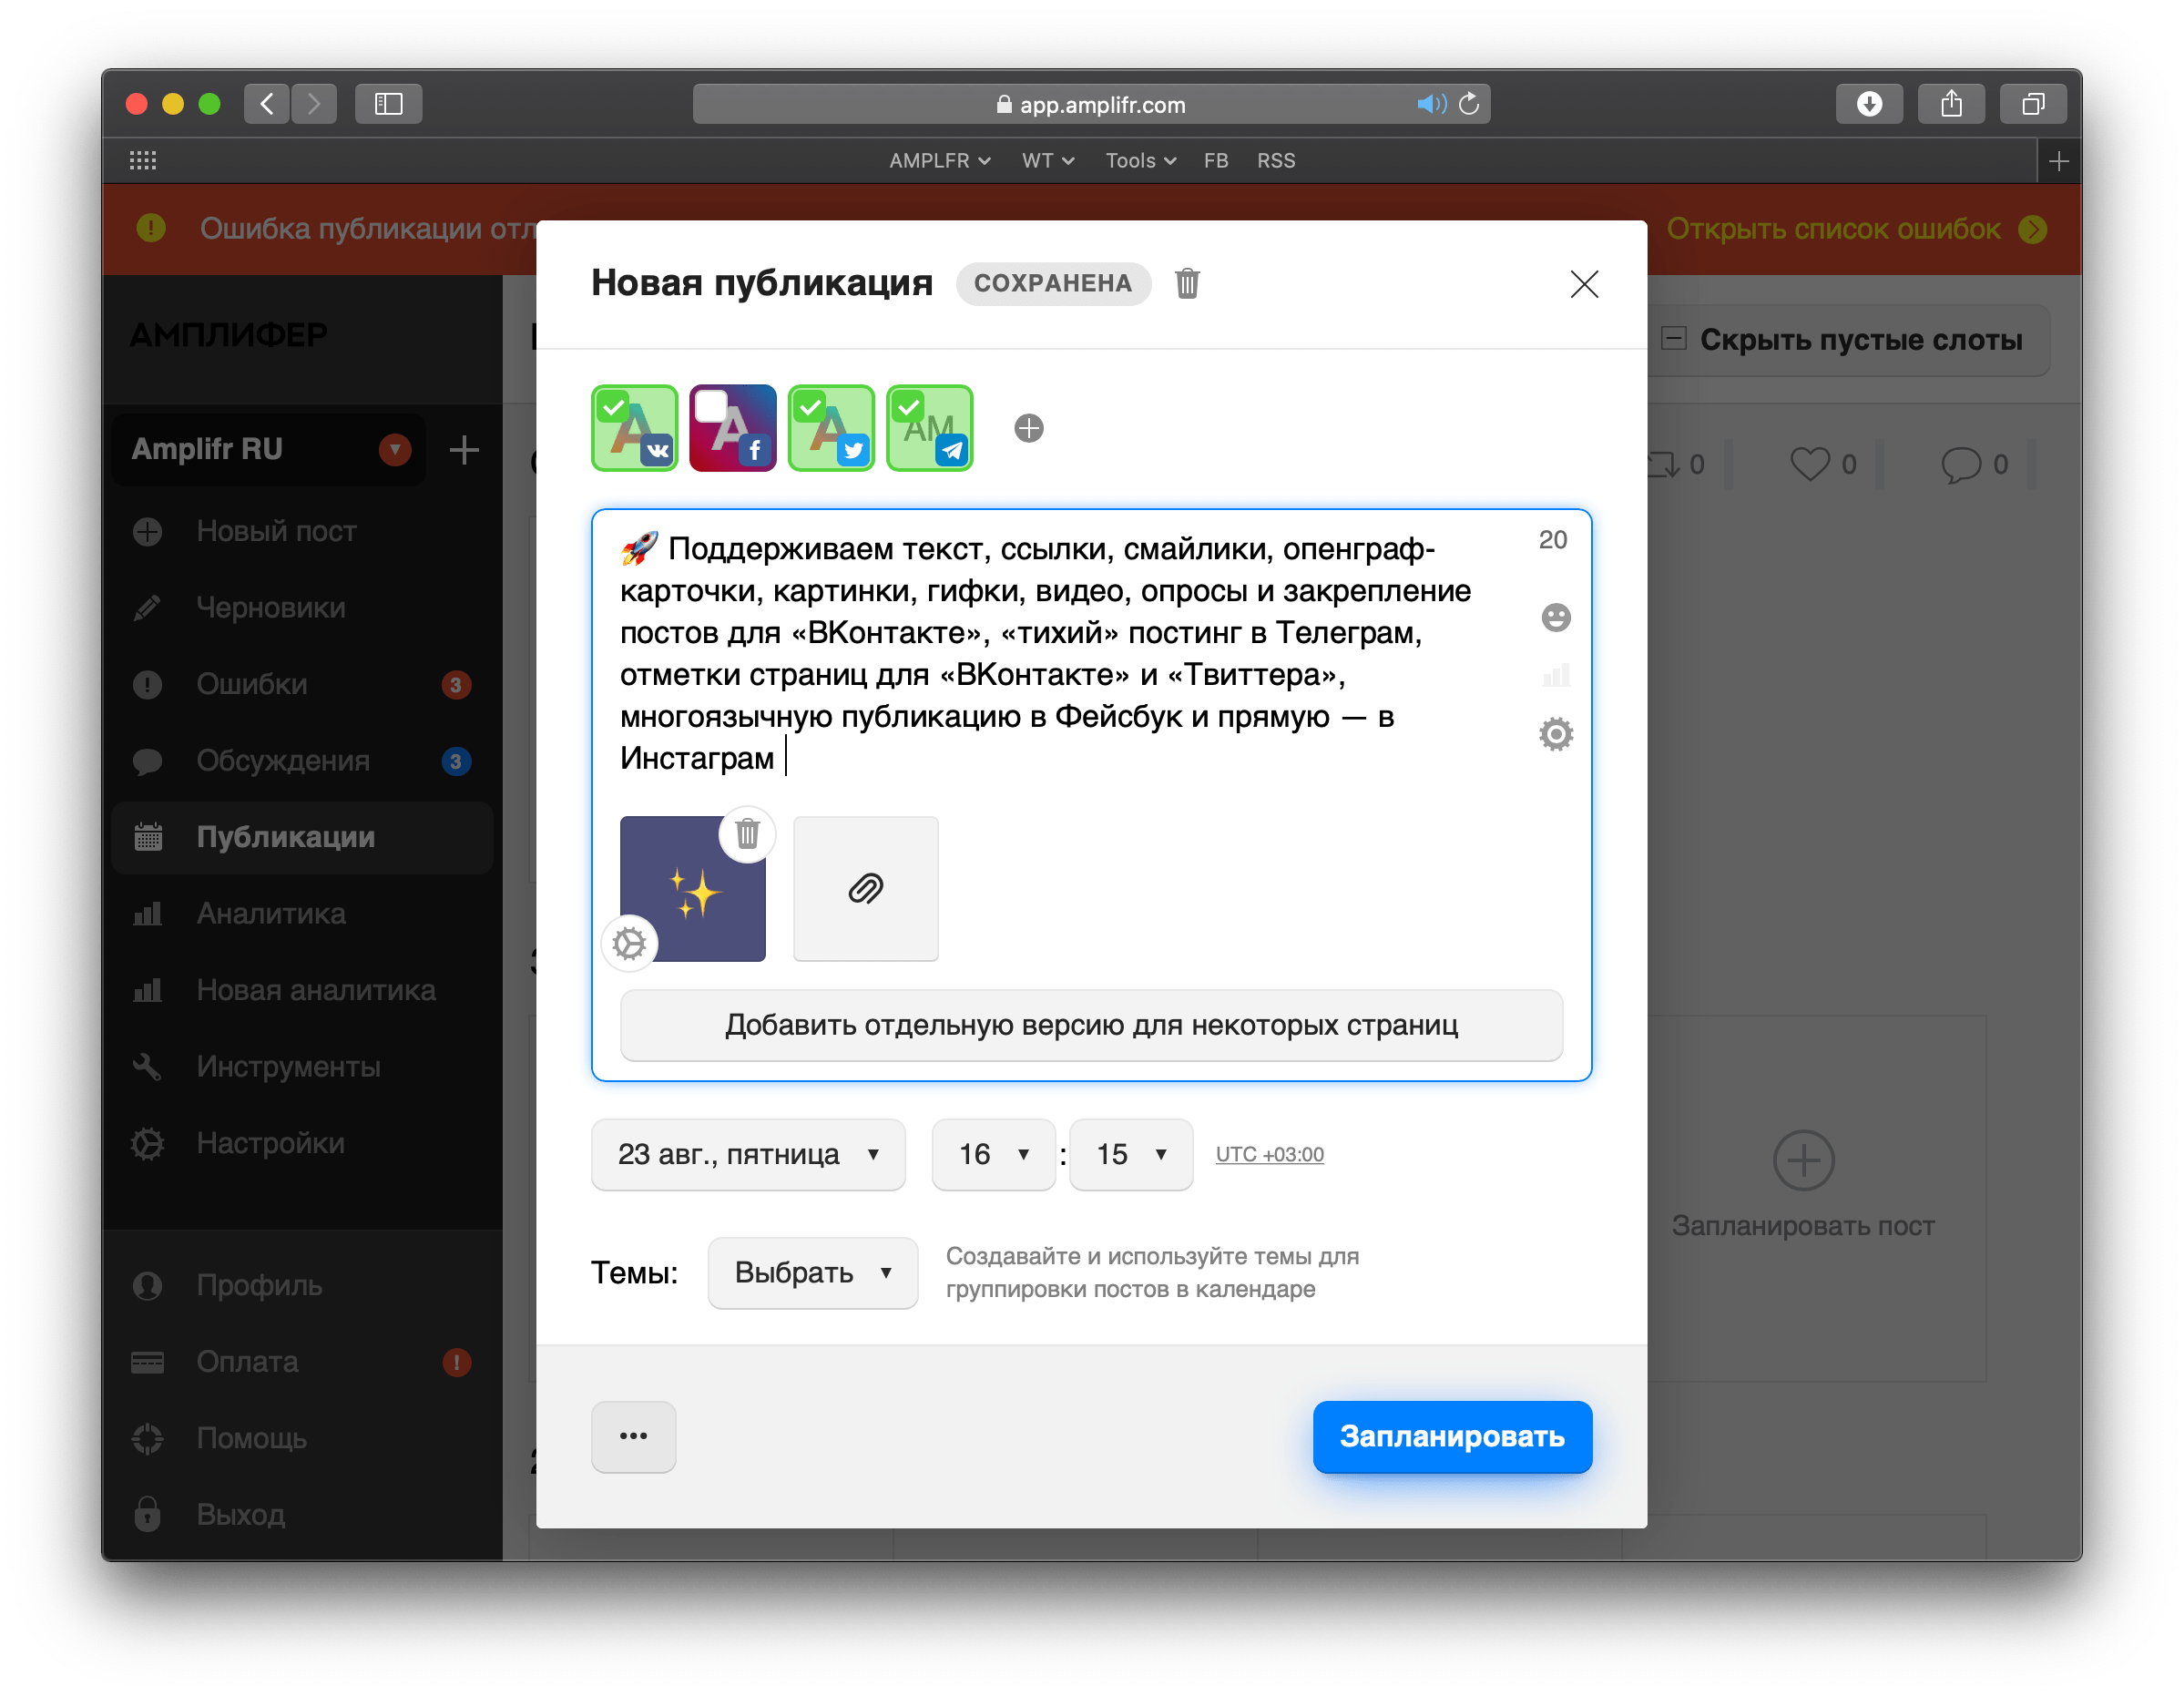Click the app.amplifr.com address bar
2184x1696 pixels.
(x=1091, y=104)
